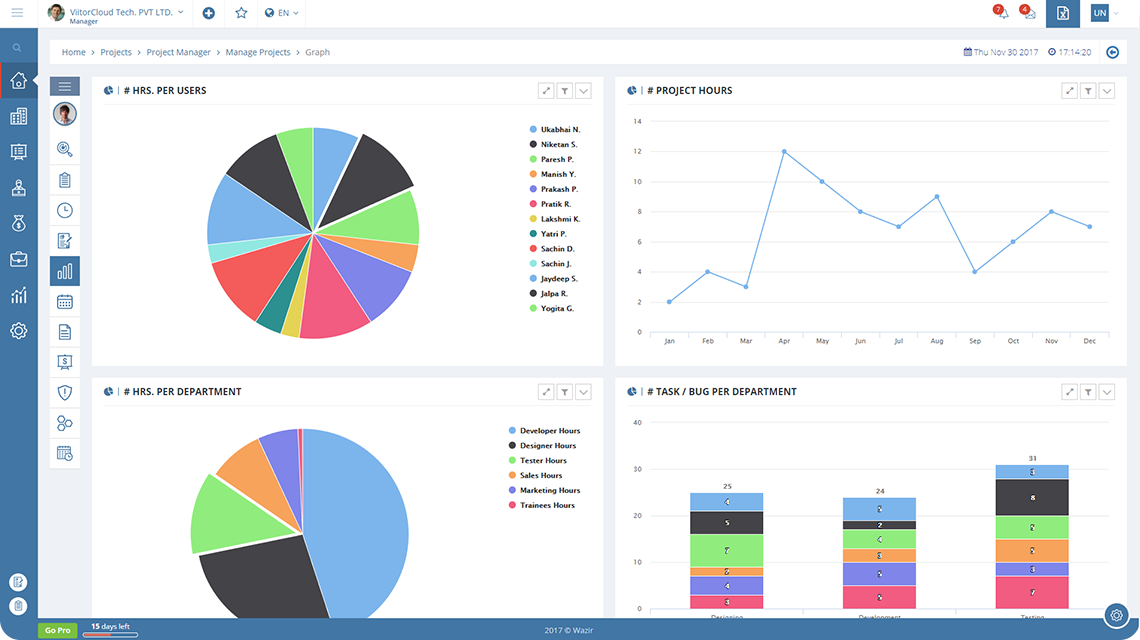Filter the Hrs. Per Users chart
This screenshot has height=640, width=1140.
[565, 91]
